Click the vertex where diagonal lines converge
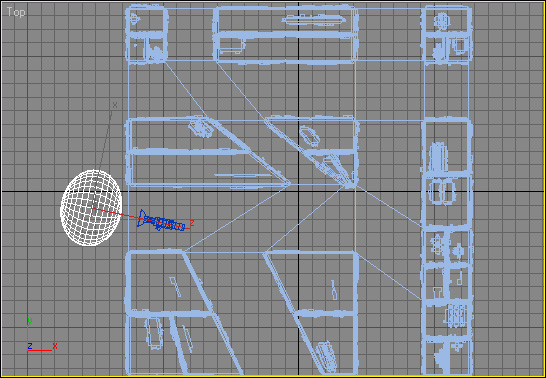Viewport: 546px width, 378px height. [x=349, y=185]
